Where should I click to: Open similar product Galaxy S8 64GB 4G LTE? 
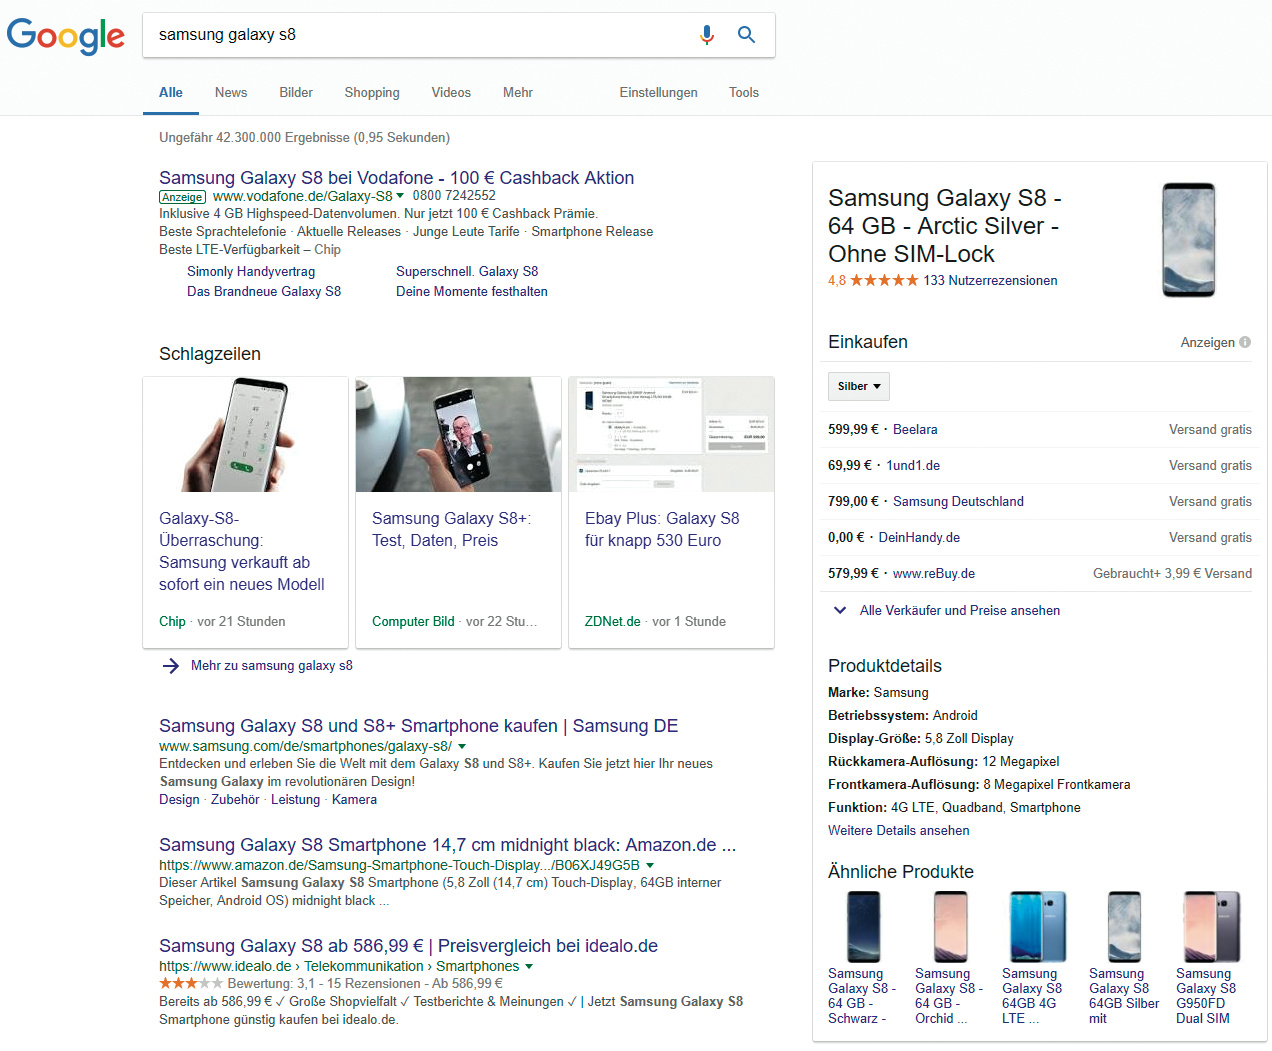point(1035,958)
